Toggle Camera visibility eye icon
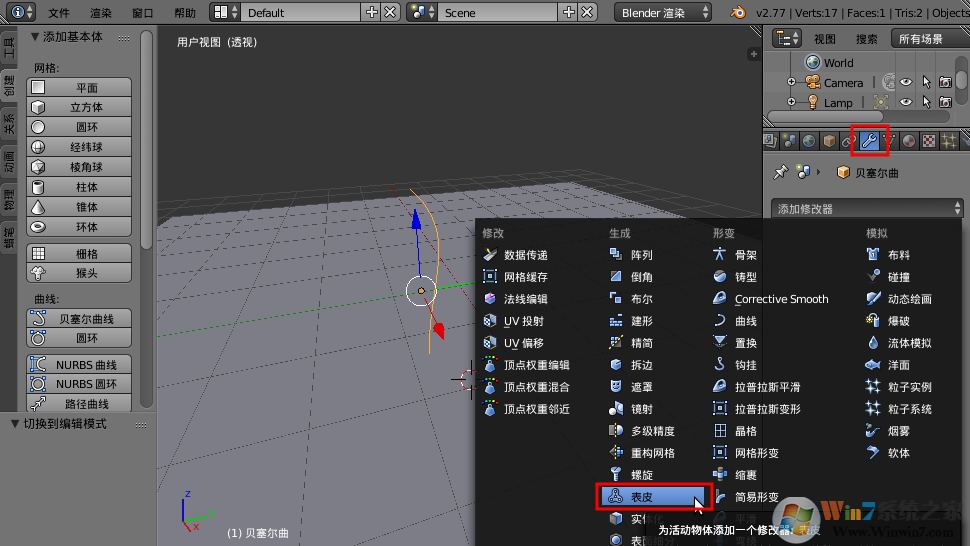This screenshot has width=970, height=546. (906, 82)
